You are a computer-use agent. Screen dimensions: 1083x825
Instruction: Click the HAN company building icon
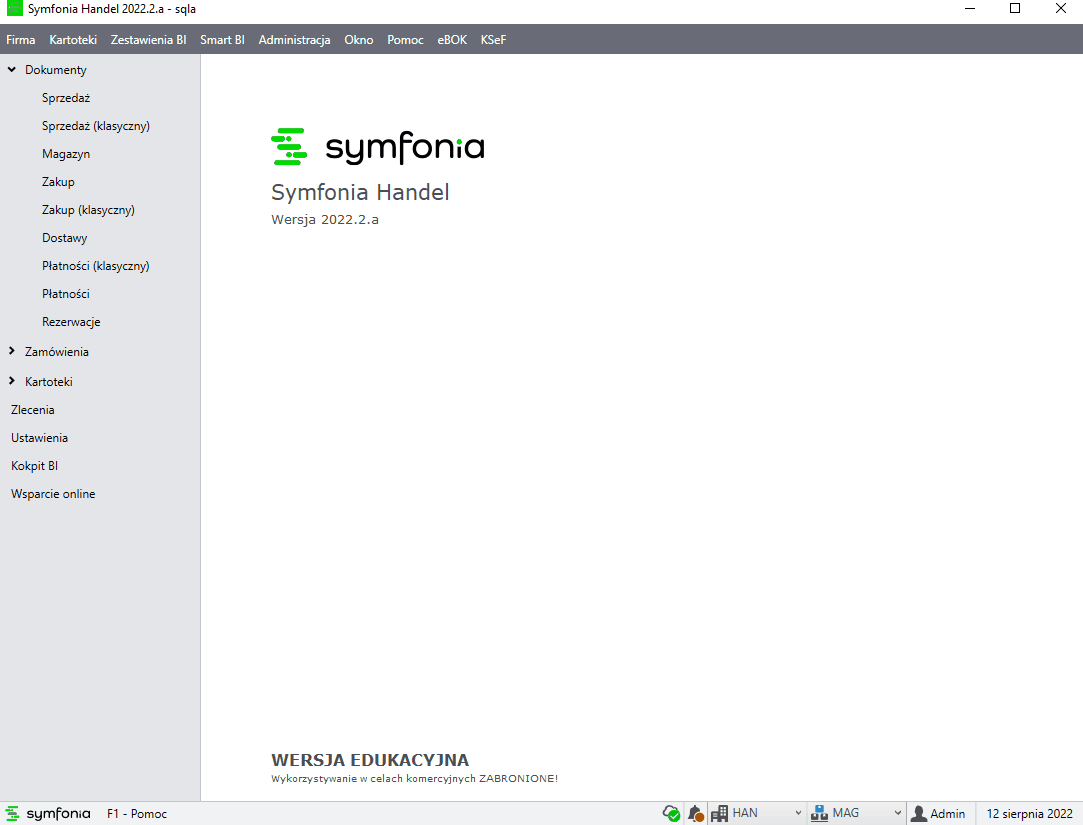click(719, 814)
